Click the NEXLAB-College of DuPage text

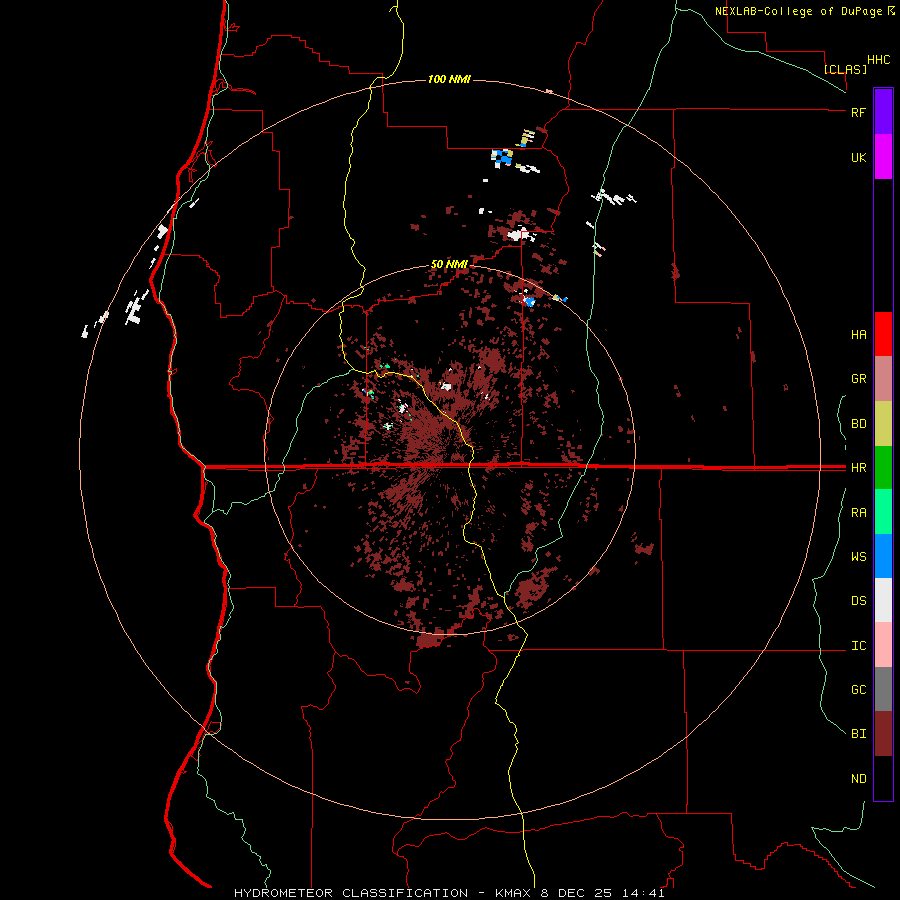798,11
